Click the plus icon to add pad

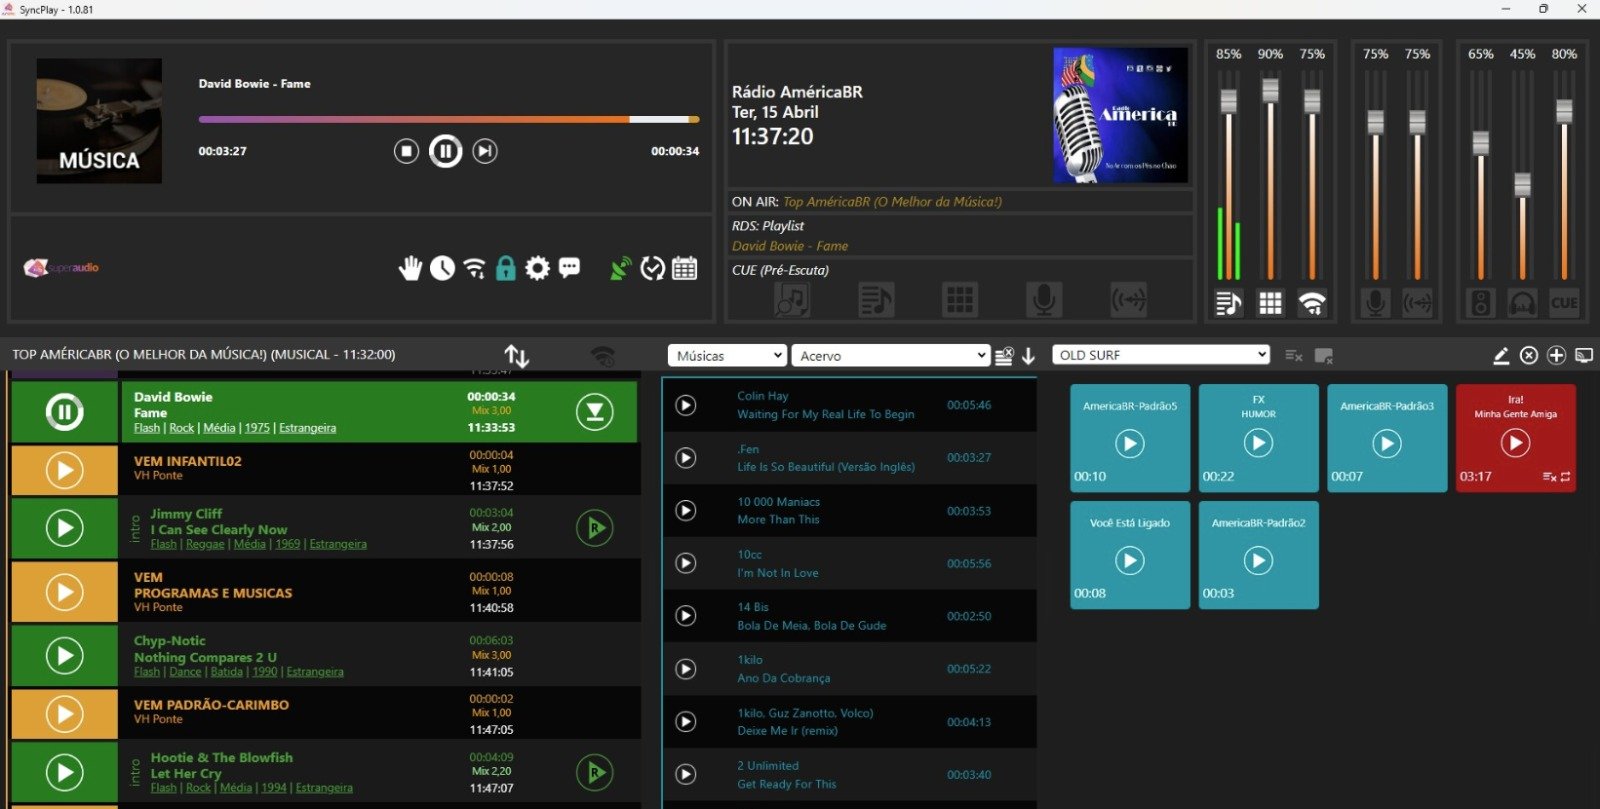click(x=1556, y=356)
